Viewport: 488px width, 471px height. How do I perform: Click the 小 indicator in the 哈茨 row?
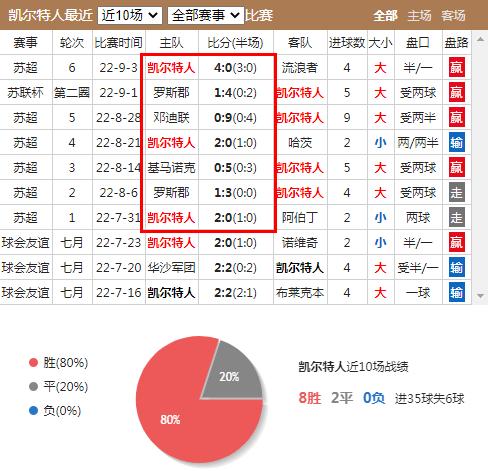point(380,143)
